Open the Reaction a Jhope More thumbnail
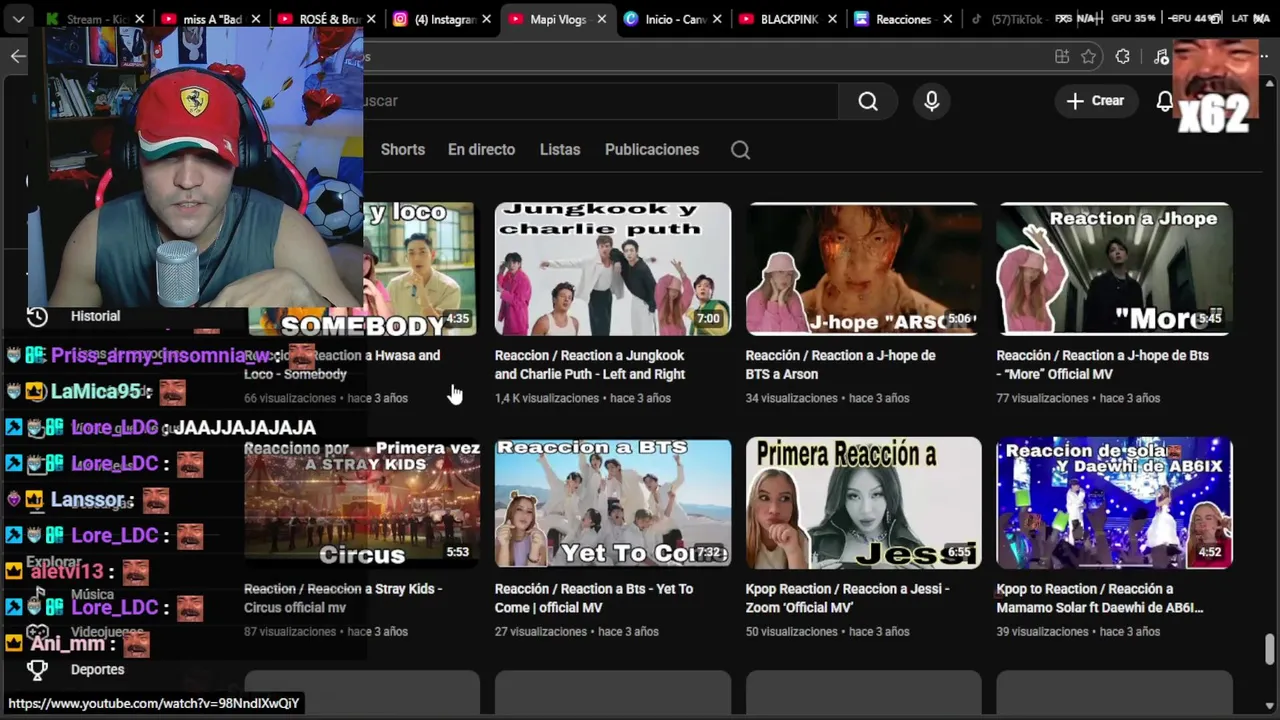The image size is (1280, 720). 1114,269
